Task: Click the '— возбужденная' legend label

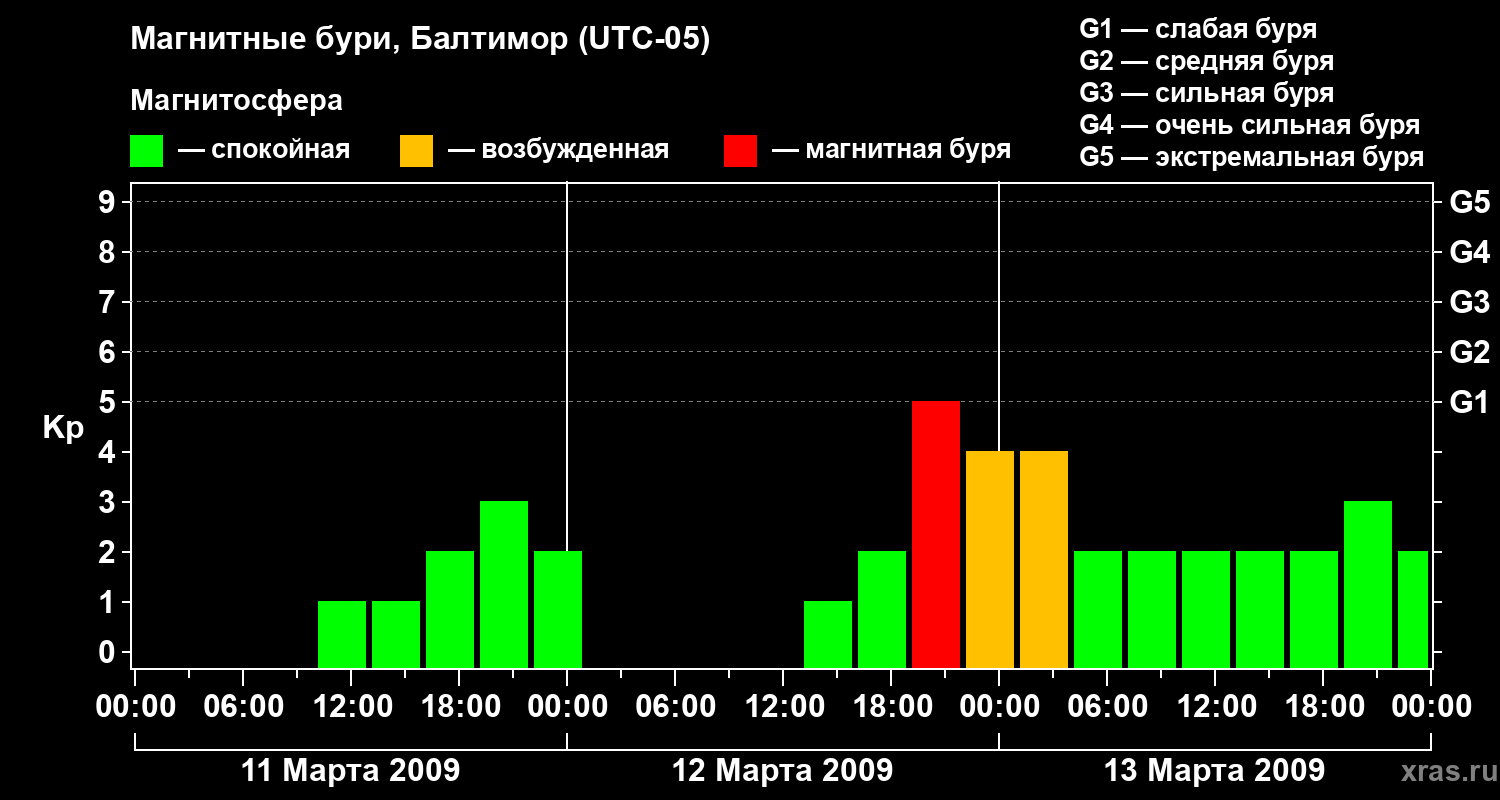Action: point(558,150)
